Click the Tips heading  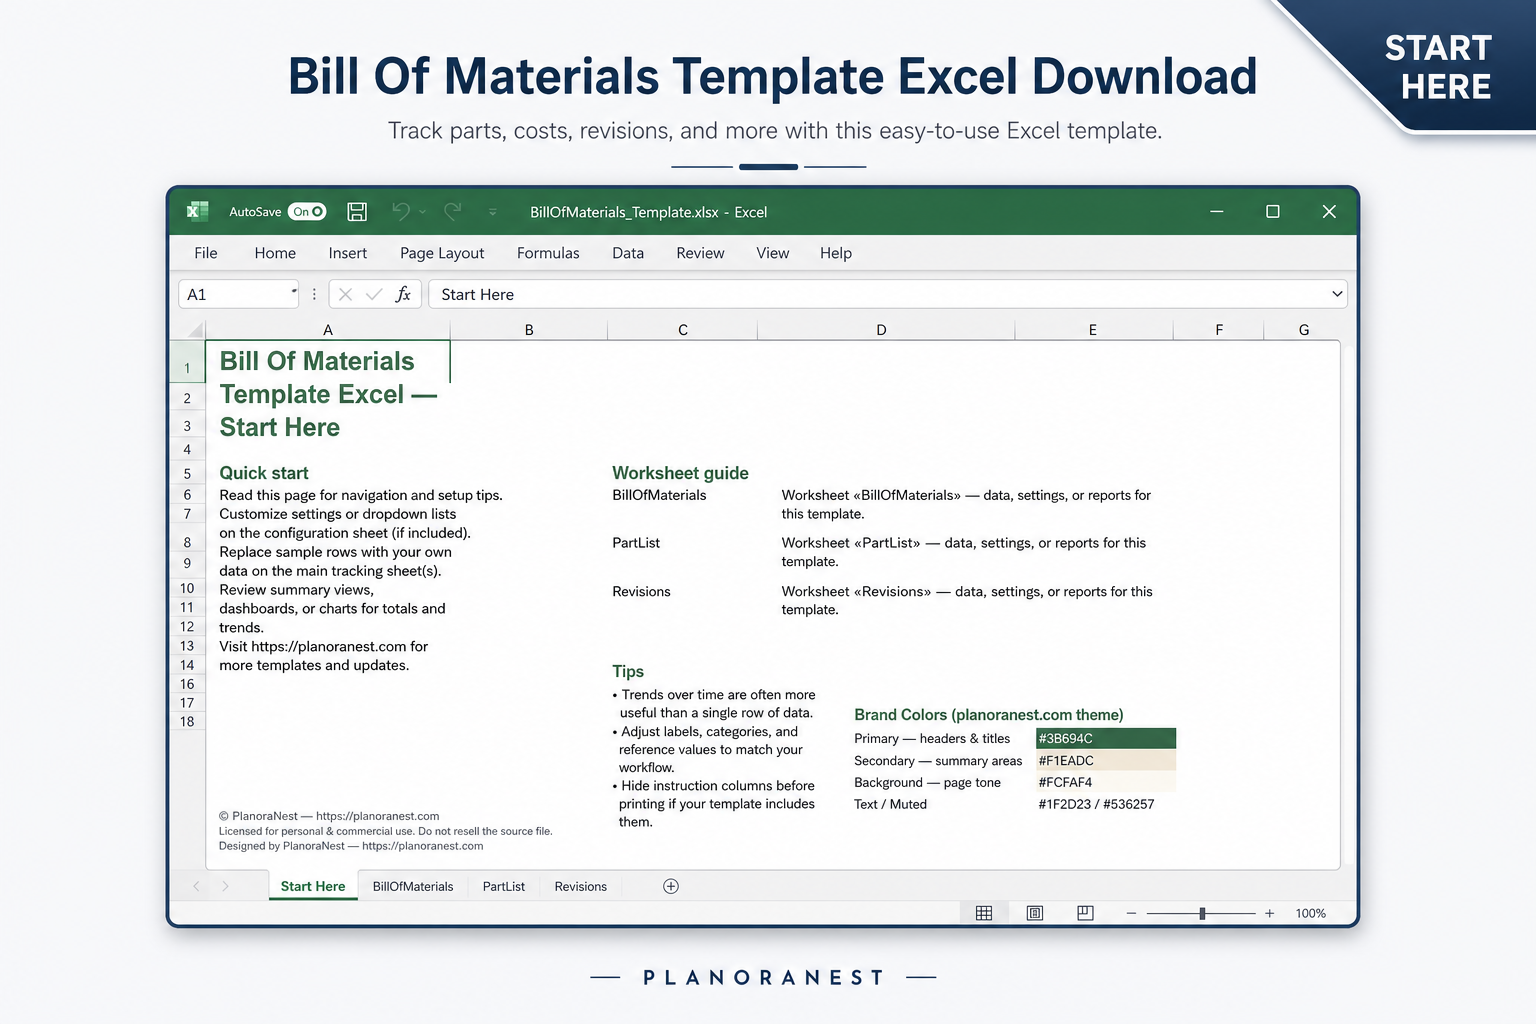click(628, 672)
